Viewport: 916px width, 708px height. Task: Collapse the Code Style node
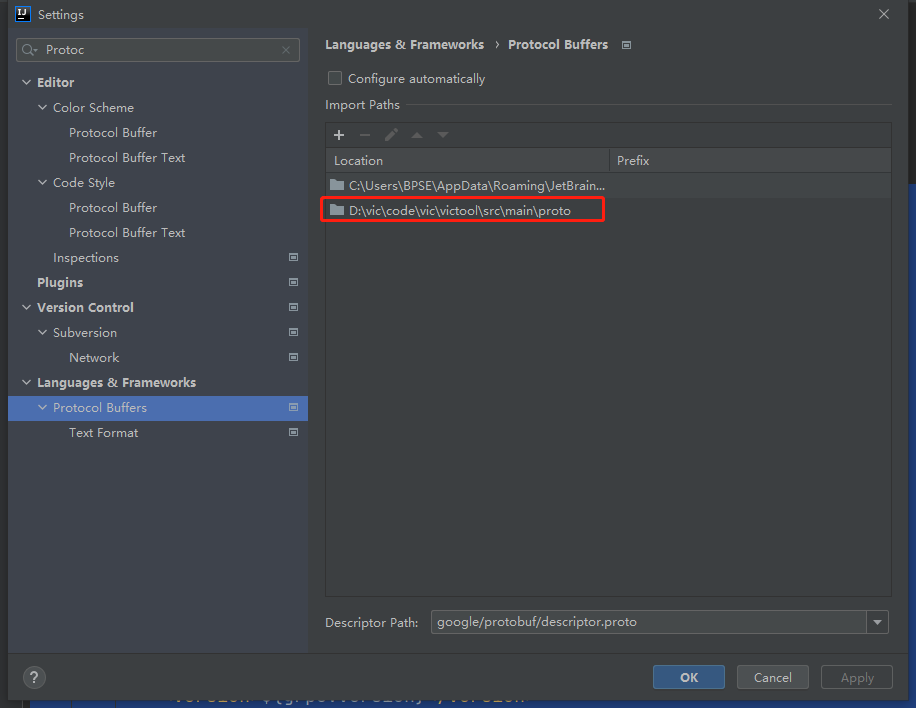tap(43, 183)
